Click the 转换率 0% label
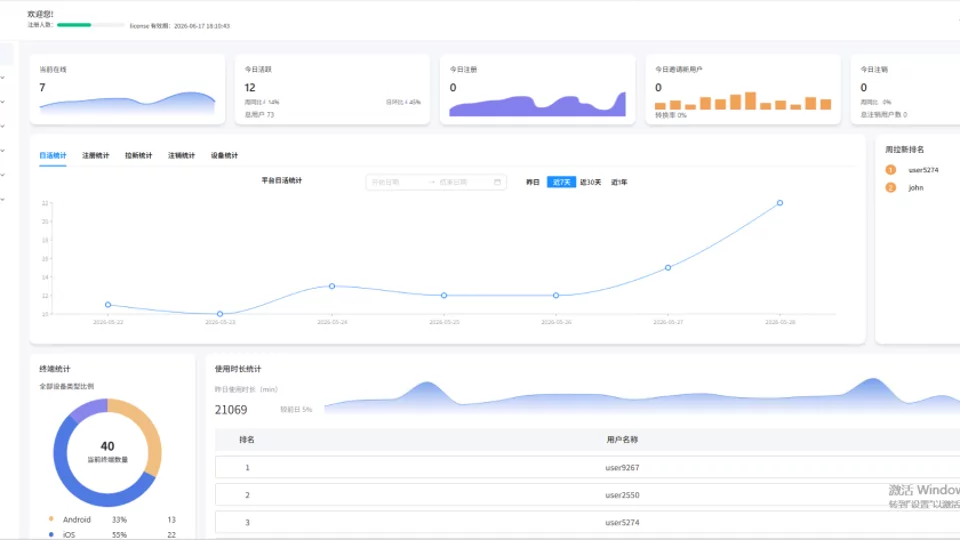The image size is (960, 540). coord(671,115)
